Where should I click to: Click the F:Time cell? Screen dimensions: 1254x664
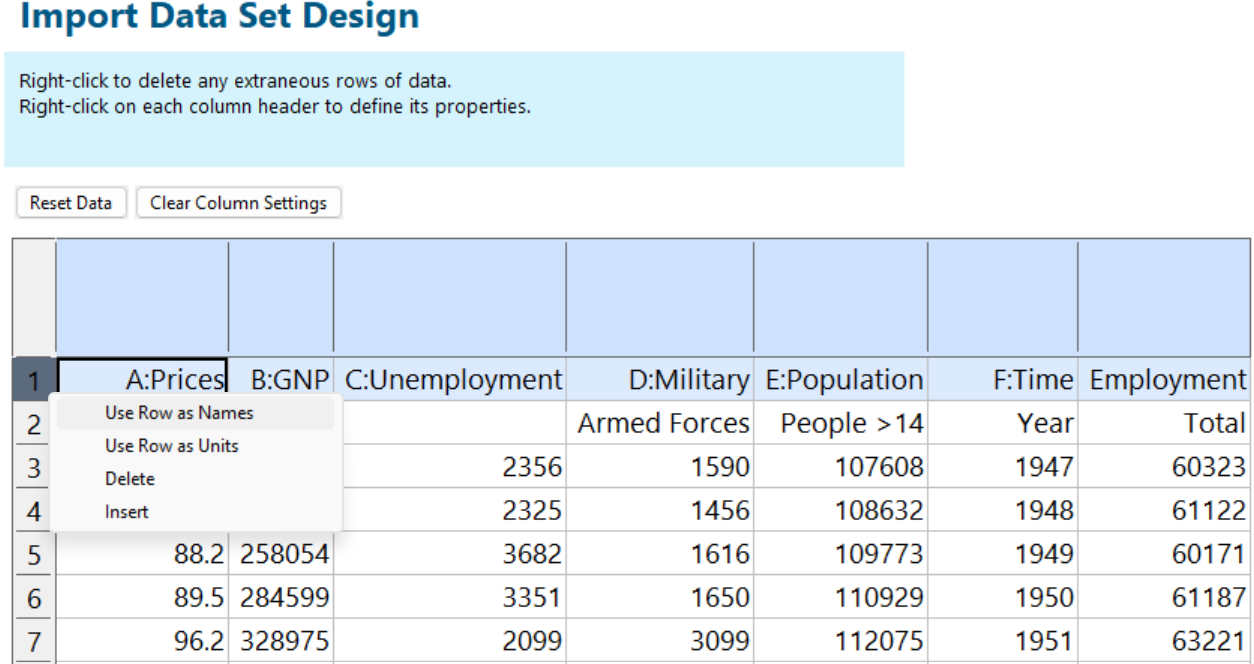click(x=1003, y=380)
